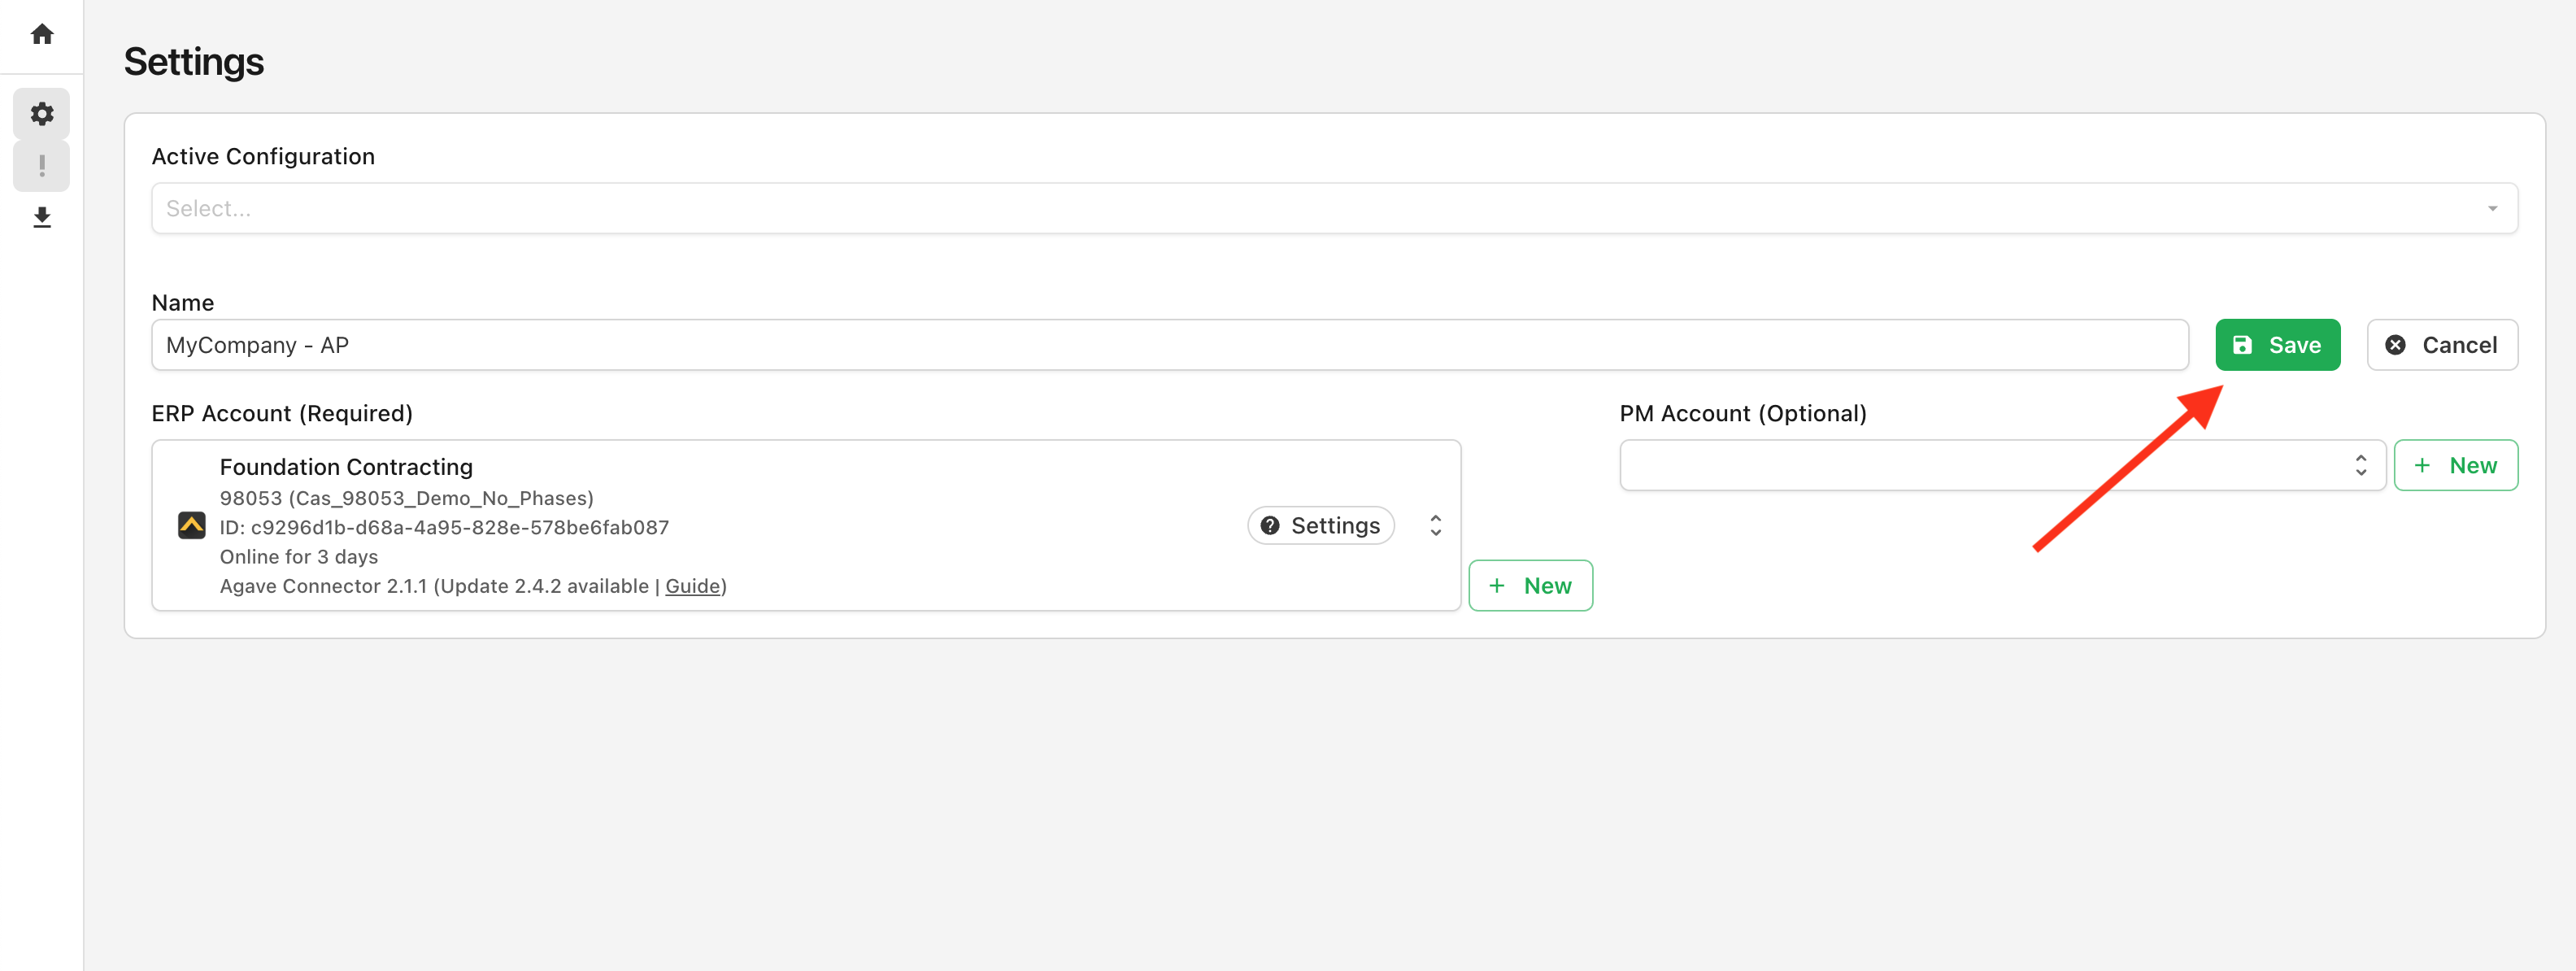Click the Foundation Contracting ERP logo icon
The image size is (2576, 971).
(192, 525)
